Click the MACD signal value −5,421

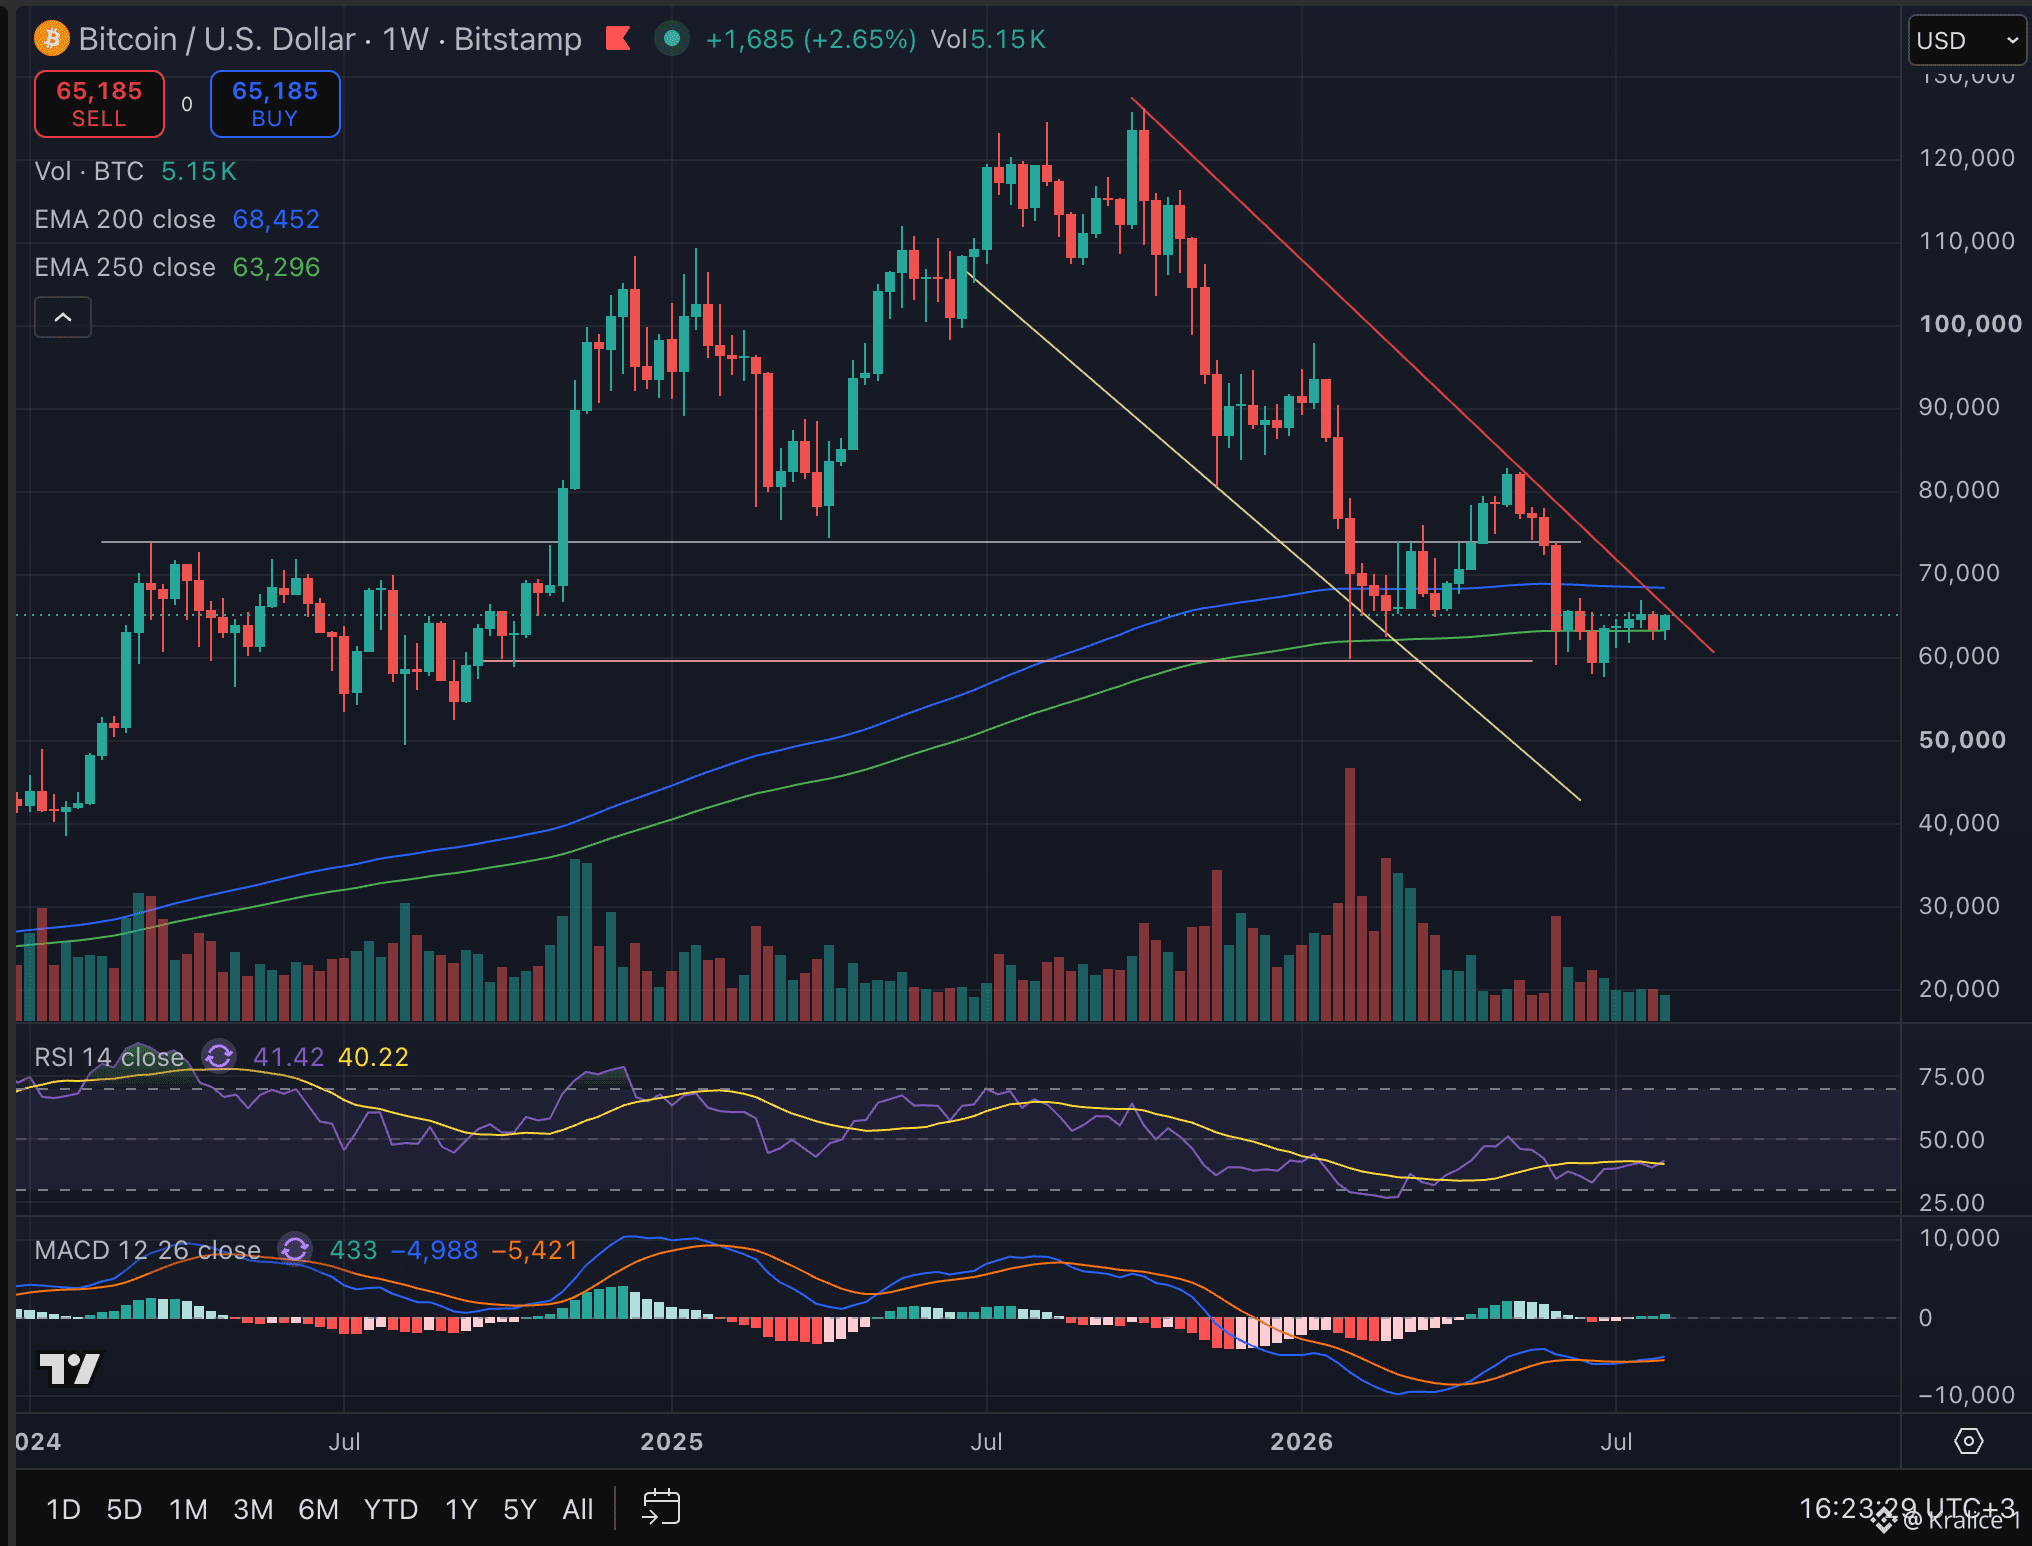(534, 1250)
